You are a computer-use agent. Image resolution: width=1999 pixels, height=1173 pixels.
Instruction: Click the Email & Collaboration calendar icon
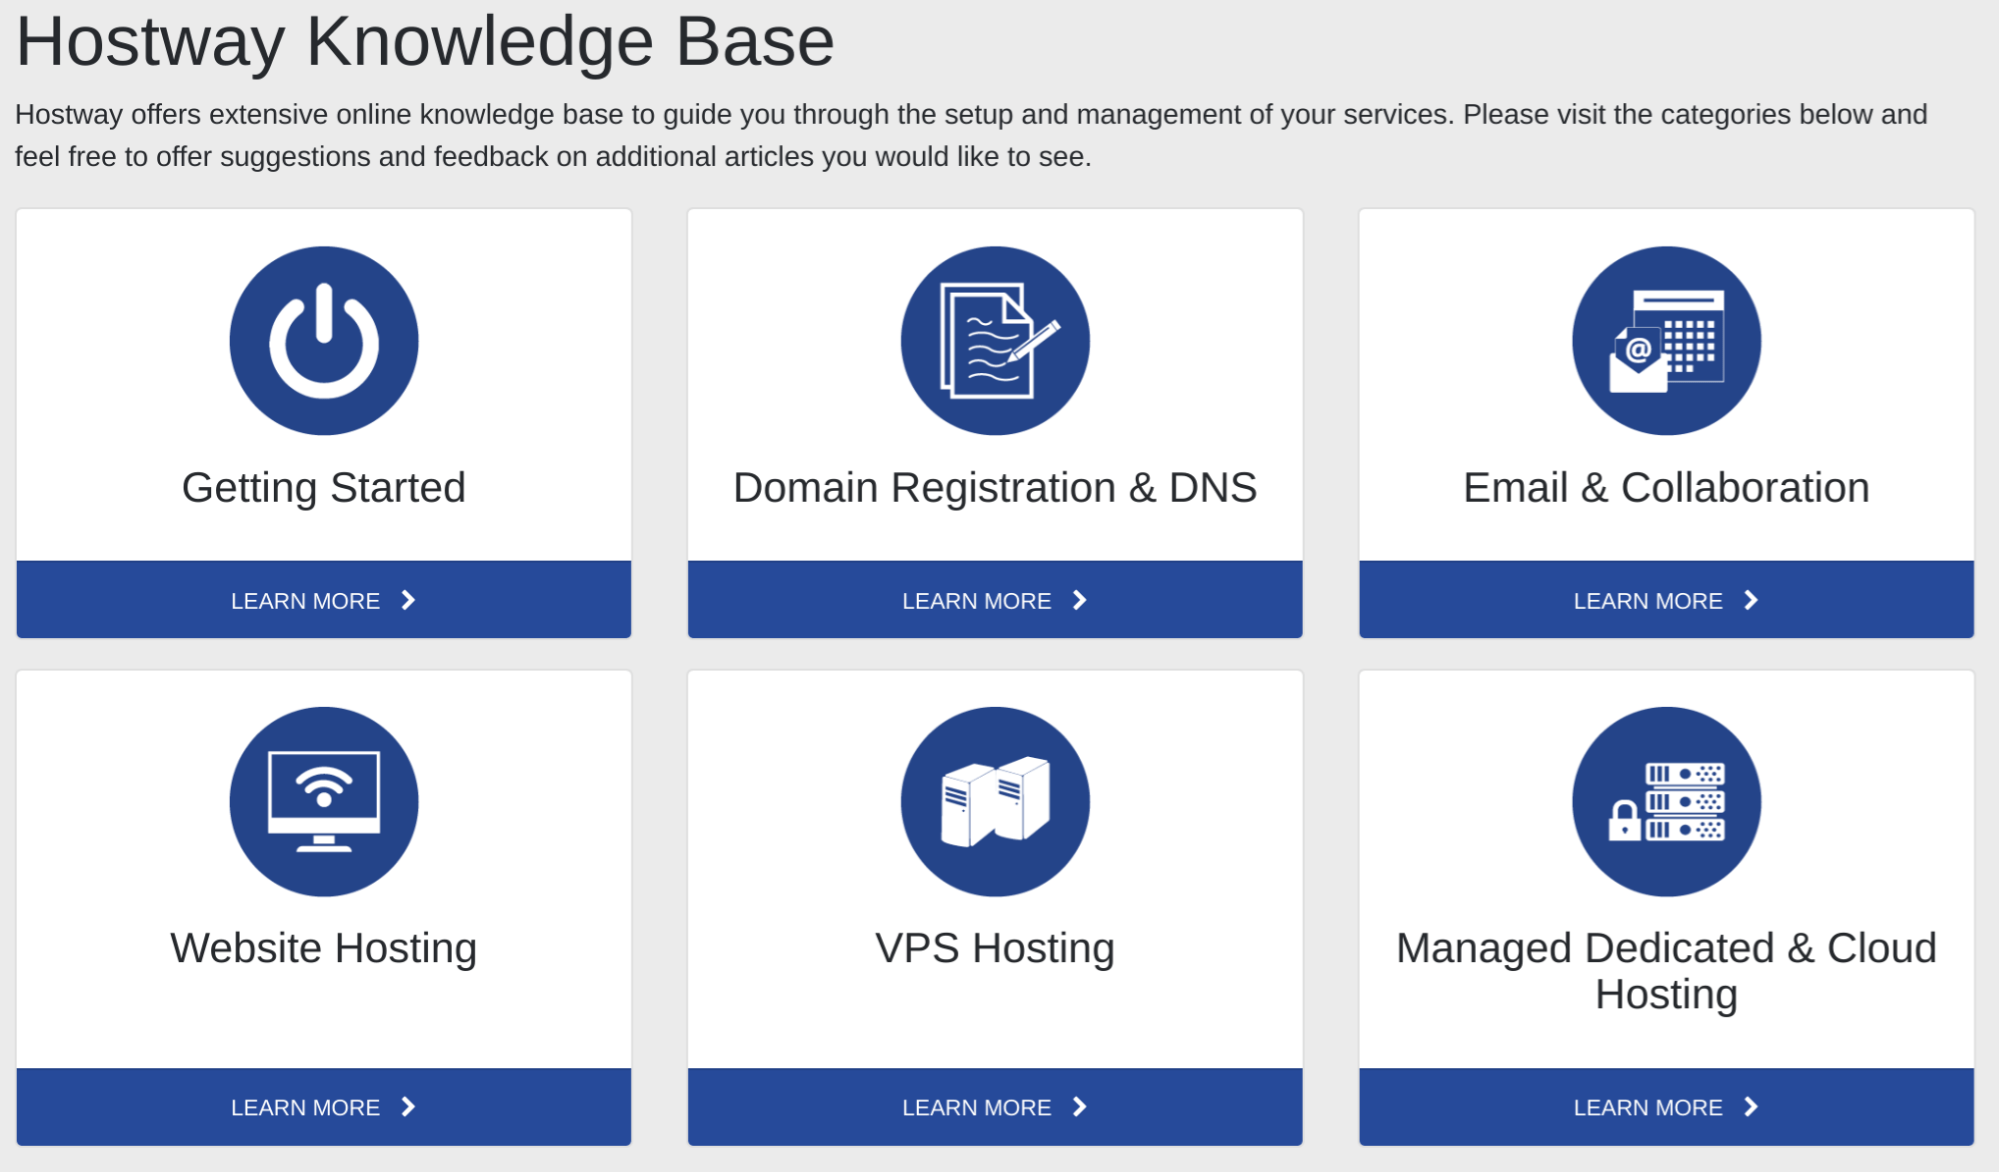coord(1666,341)
